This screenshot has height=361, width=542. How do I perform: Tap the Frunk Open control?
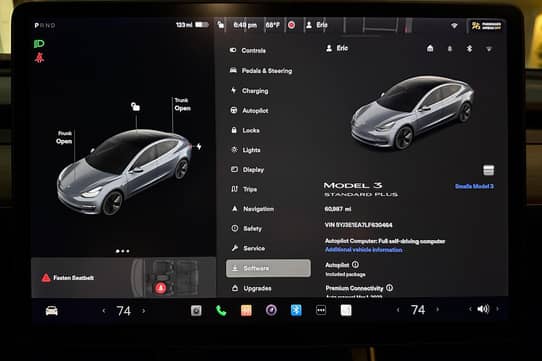[x=64, y=137]
